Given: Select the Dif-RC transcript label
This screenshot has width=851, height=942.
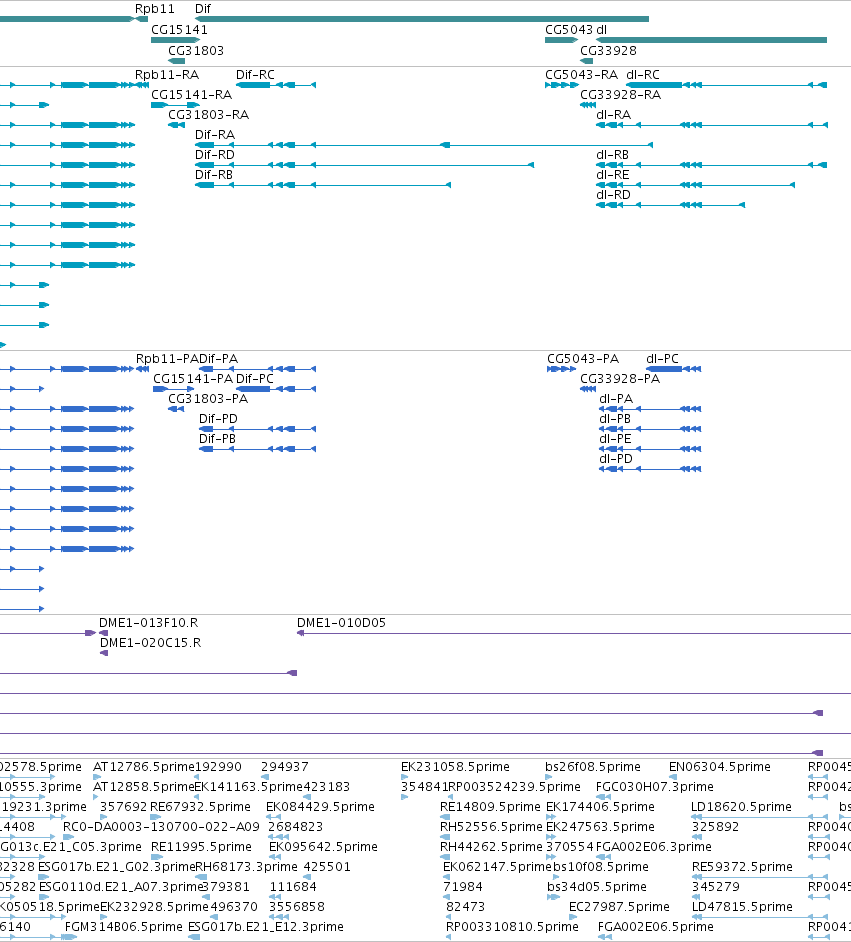Looking at the screenshot, I should [x=255, y=74].
